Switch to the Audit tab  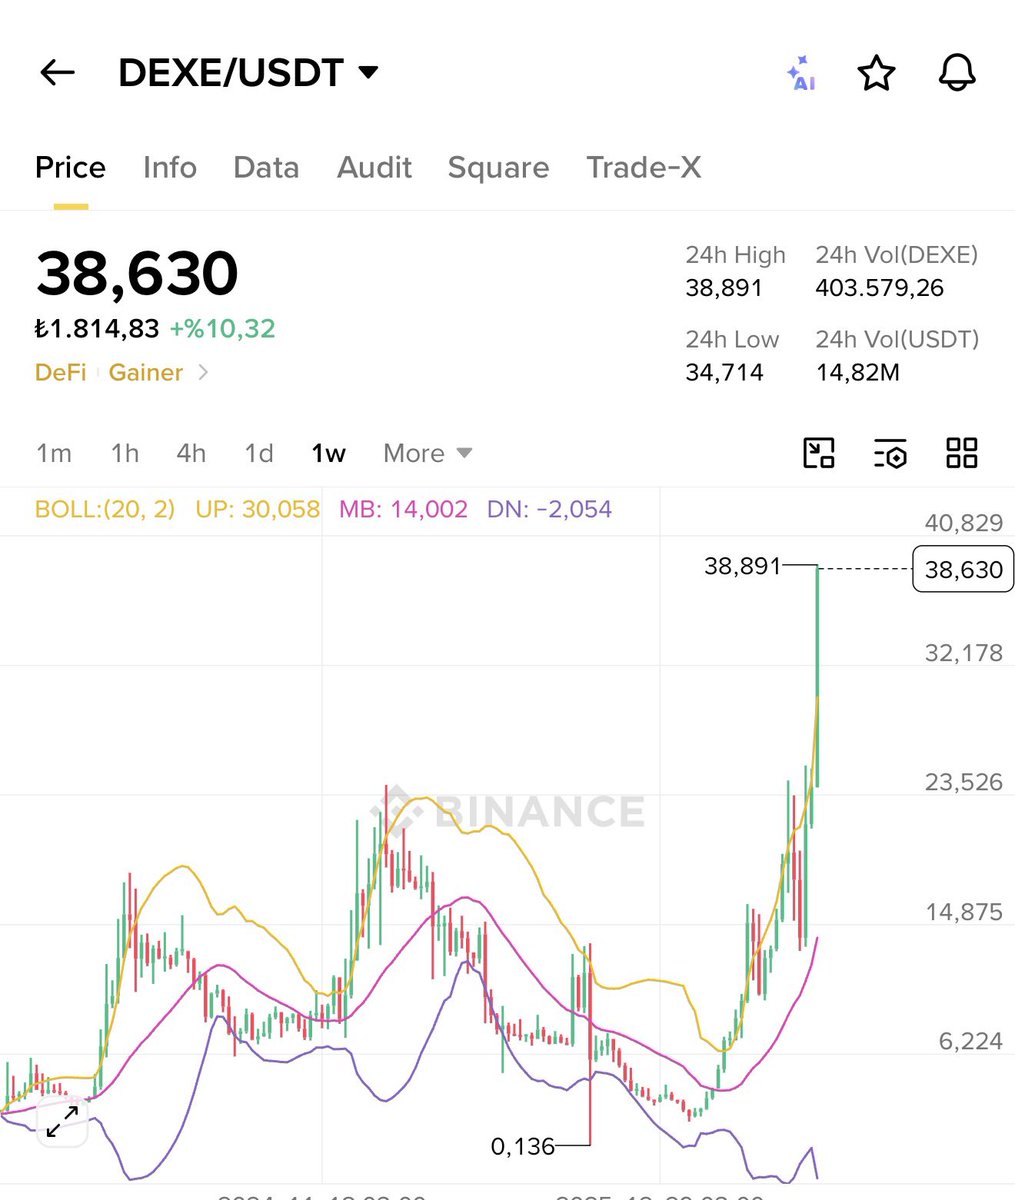tap(374, 167)
